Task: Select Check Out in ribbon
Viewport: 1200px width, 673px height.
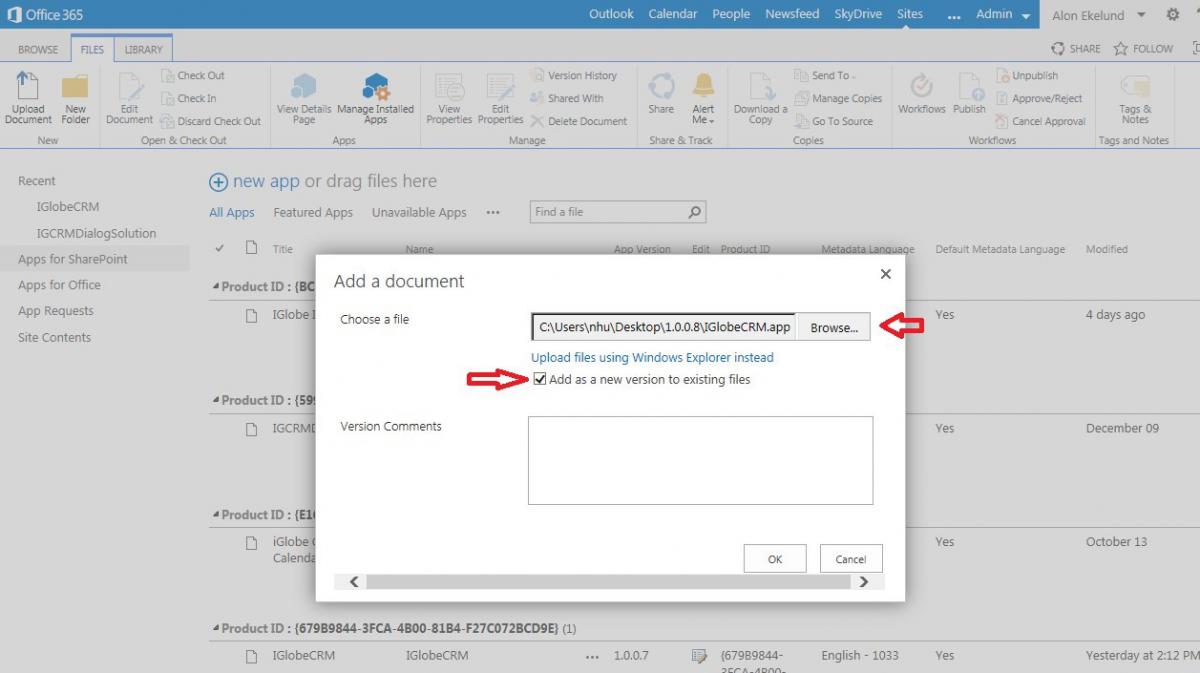Action: 193,75
